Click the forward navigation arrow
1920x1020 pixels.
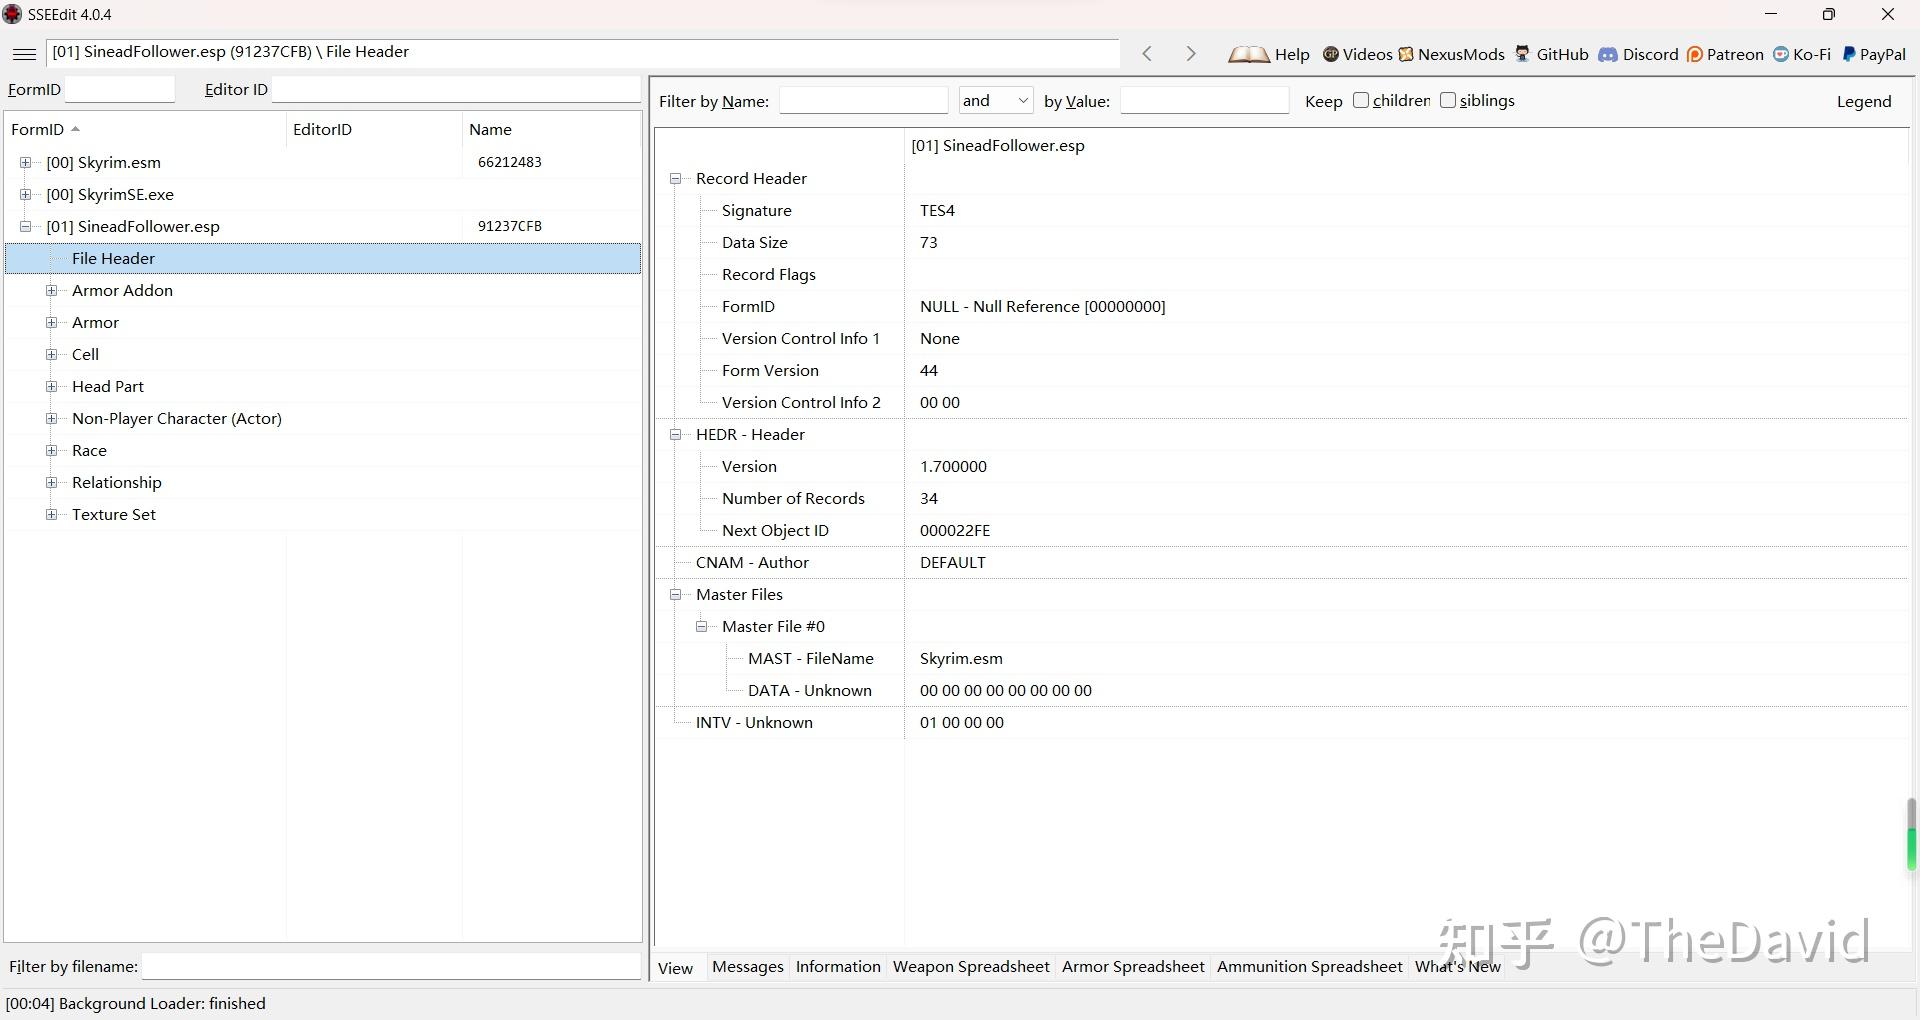tap(1190, 54)
